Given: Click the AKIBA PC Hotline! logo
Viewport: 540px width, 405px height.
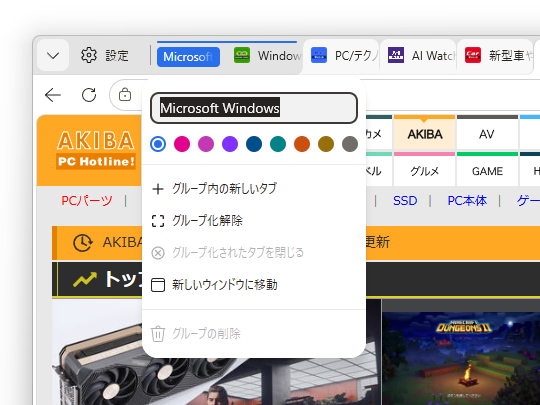Looking at the screenshot, I should [x=96, y=149].
